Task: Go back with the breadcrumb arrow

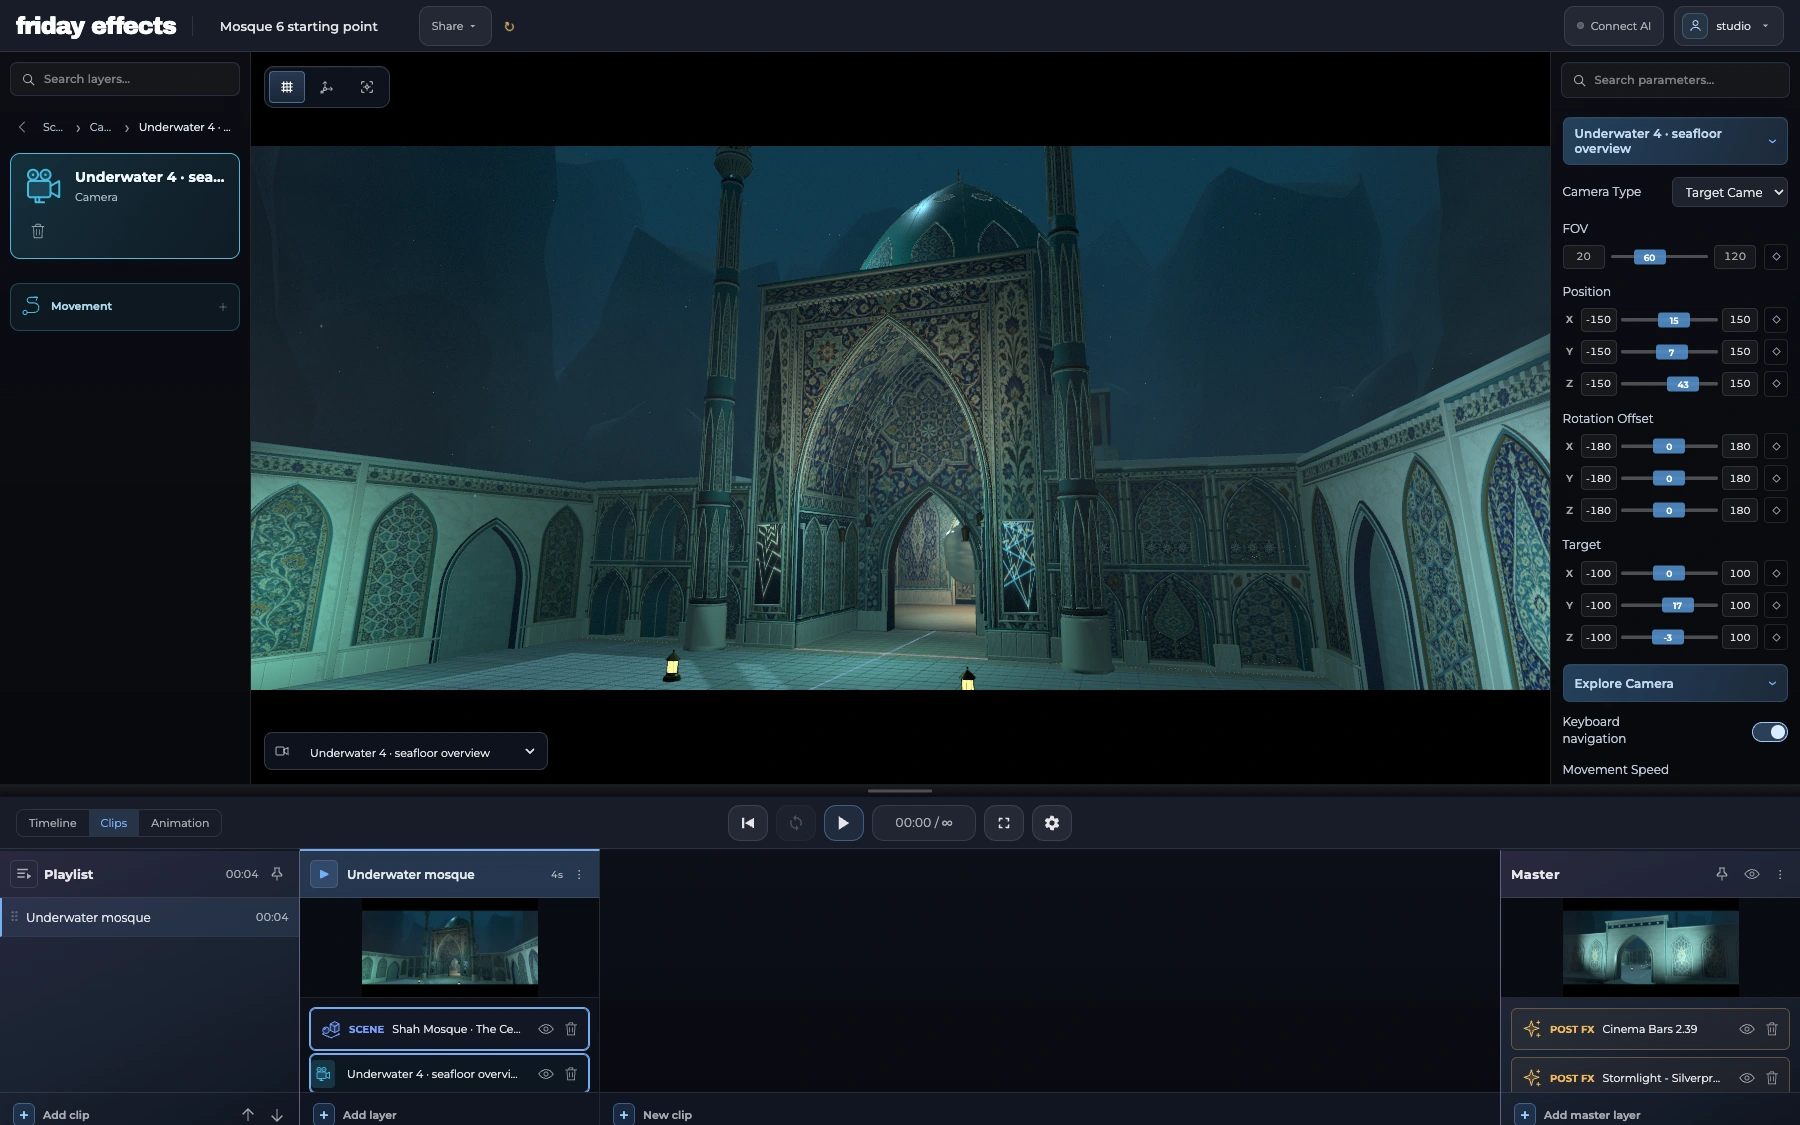Action: pos(22,127)
